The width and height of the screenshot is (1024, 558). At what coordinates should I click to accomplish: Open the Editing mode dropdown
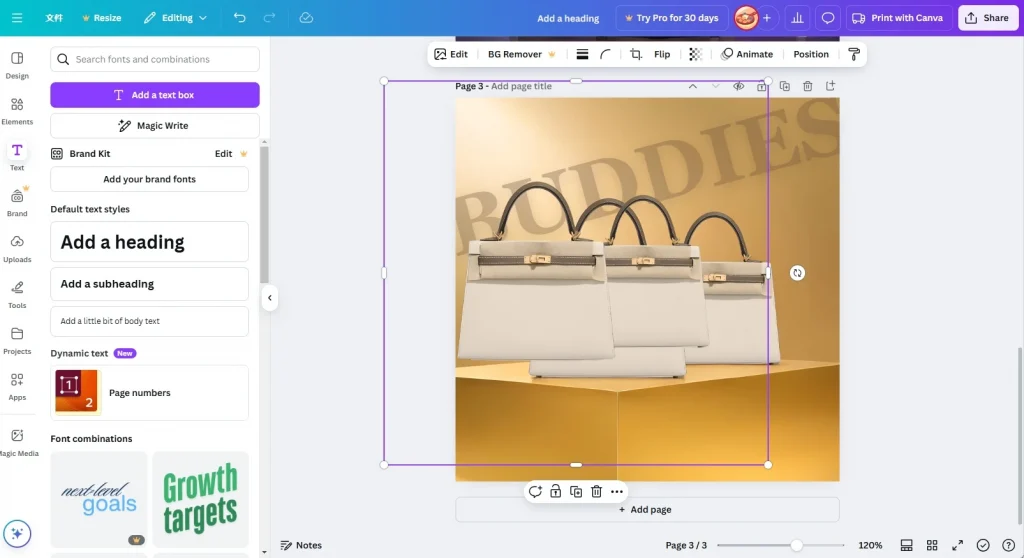pyautogui.click(x=175, y=18)
